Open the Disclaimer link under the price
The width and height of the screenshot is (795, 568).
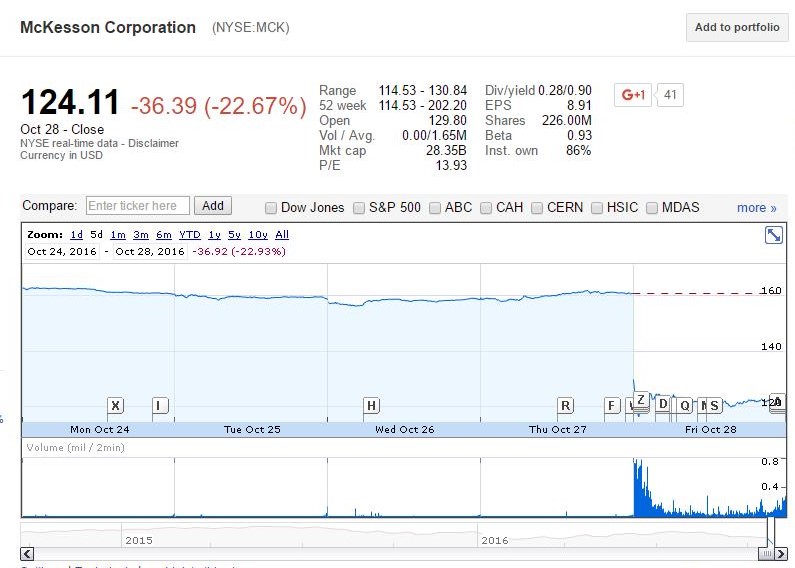click(x=153, y=144)
